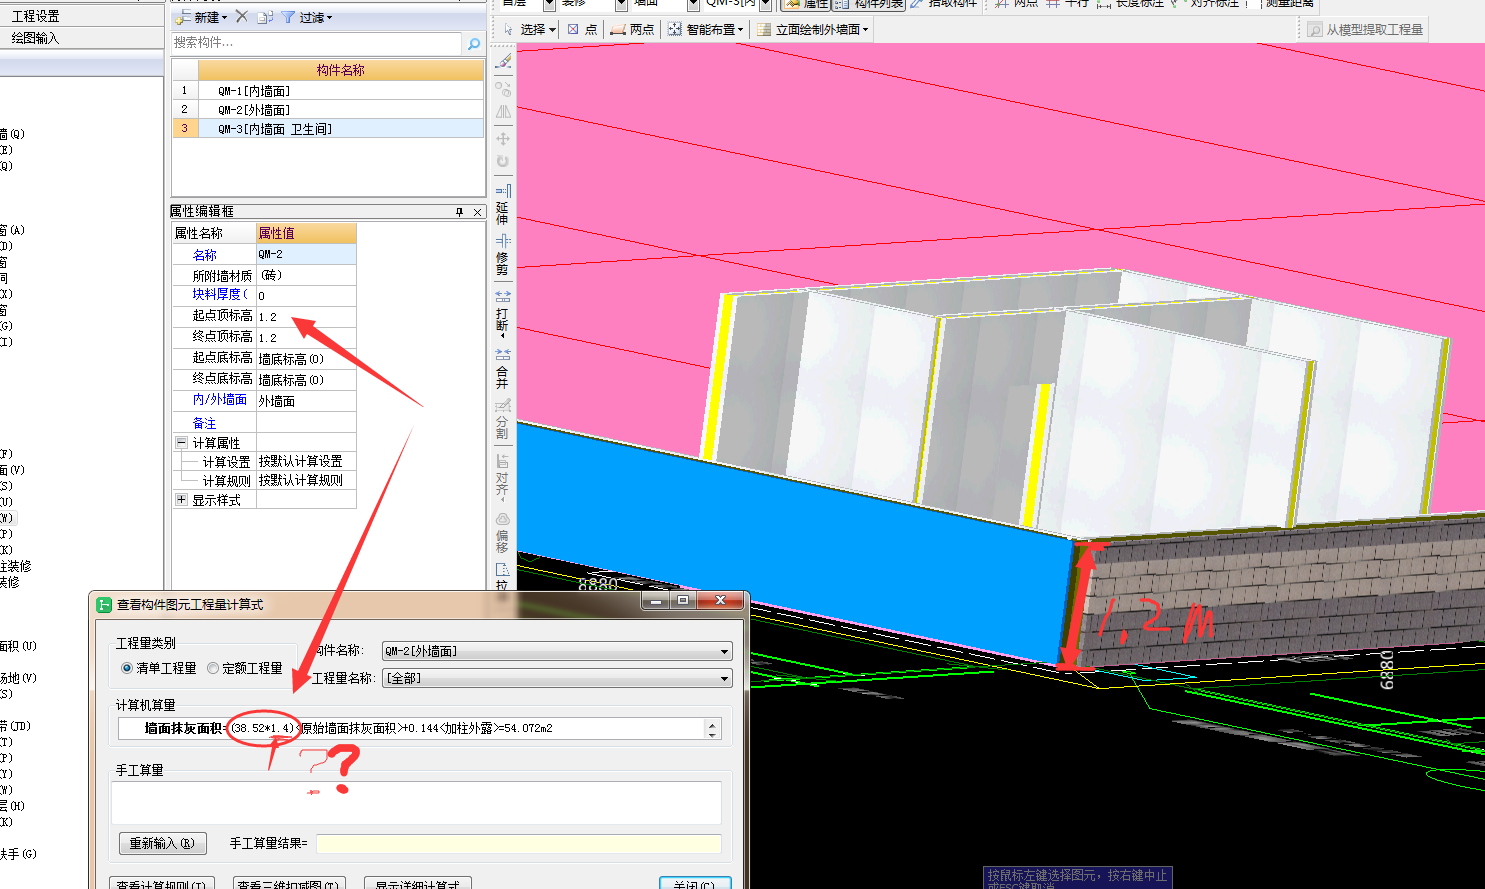Open the 工程量名称 [全部] combo box

(557, 678)
